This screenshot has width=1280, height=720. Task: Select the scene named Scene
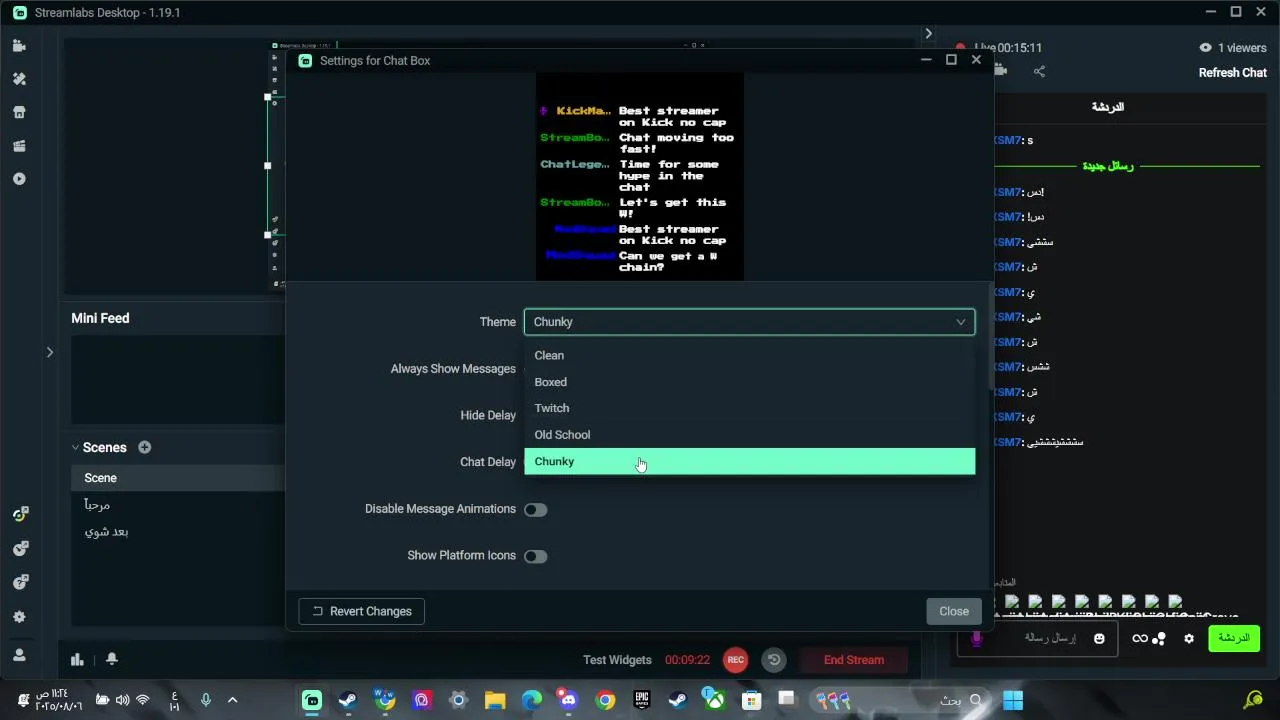[177, 478]
